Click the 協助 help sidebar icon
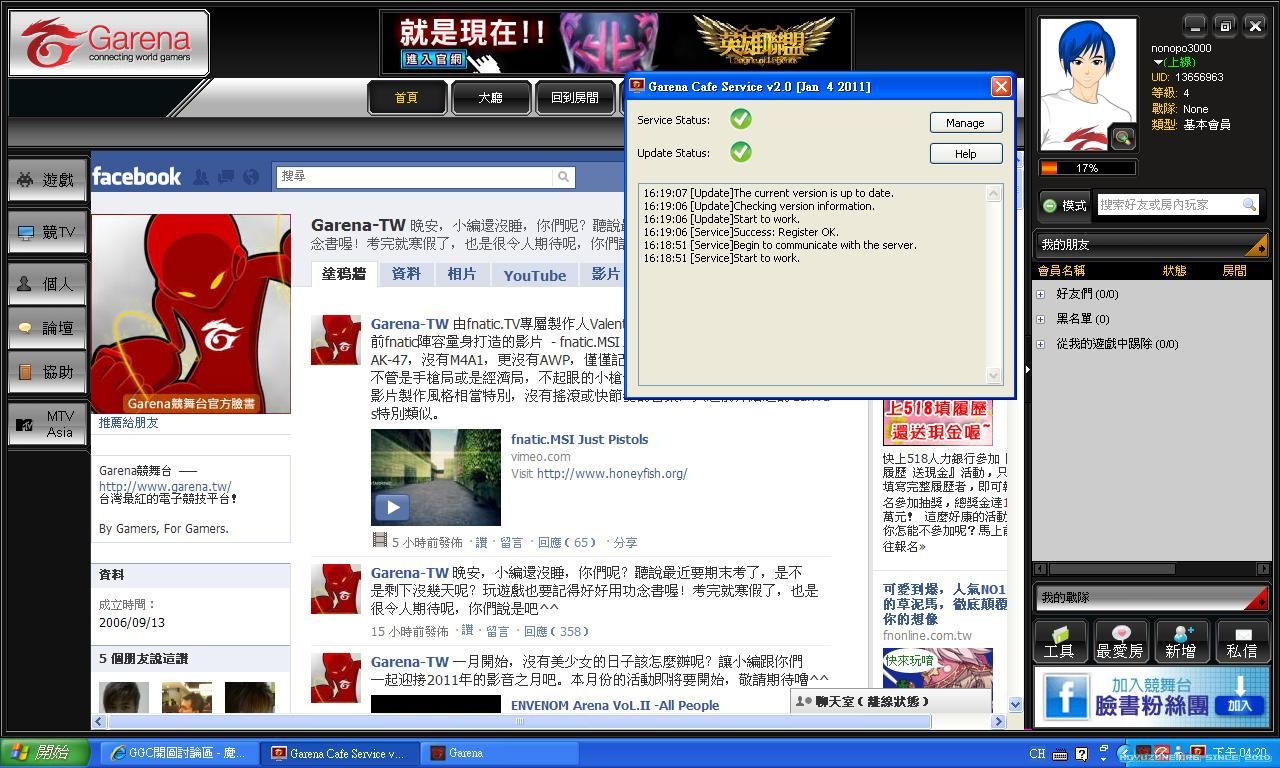Viewport: 1280px width, 768px height. pyautogui.click(x=46, y=371)
